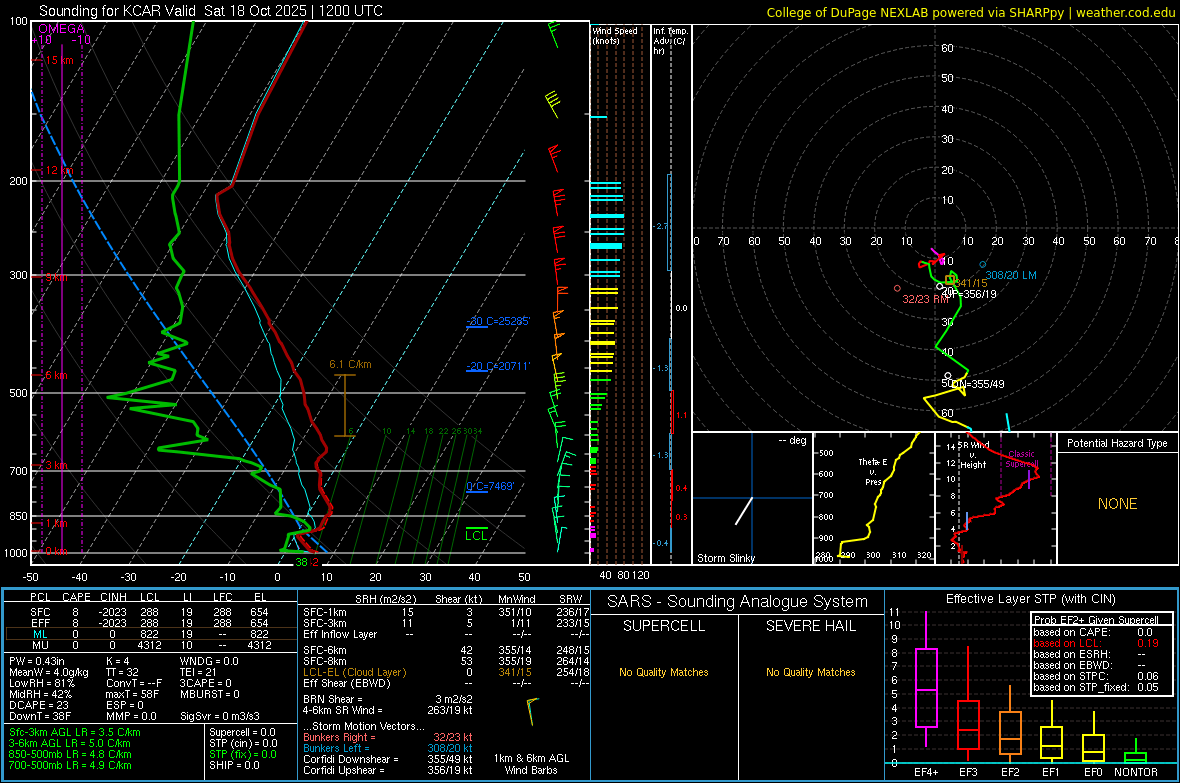
Task: Click the green LCL marker label
Action: [x=476, y=535]
